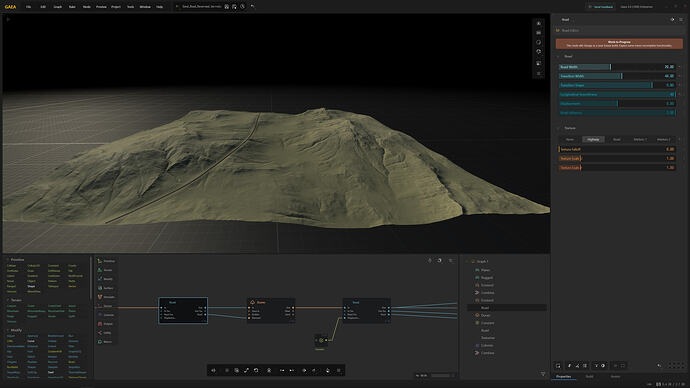This screenshot has height=388, width=690.
Task: Click the undo arrow icon in title bar
Action: pyautogui.click(x=252, y=7)
